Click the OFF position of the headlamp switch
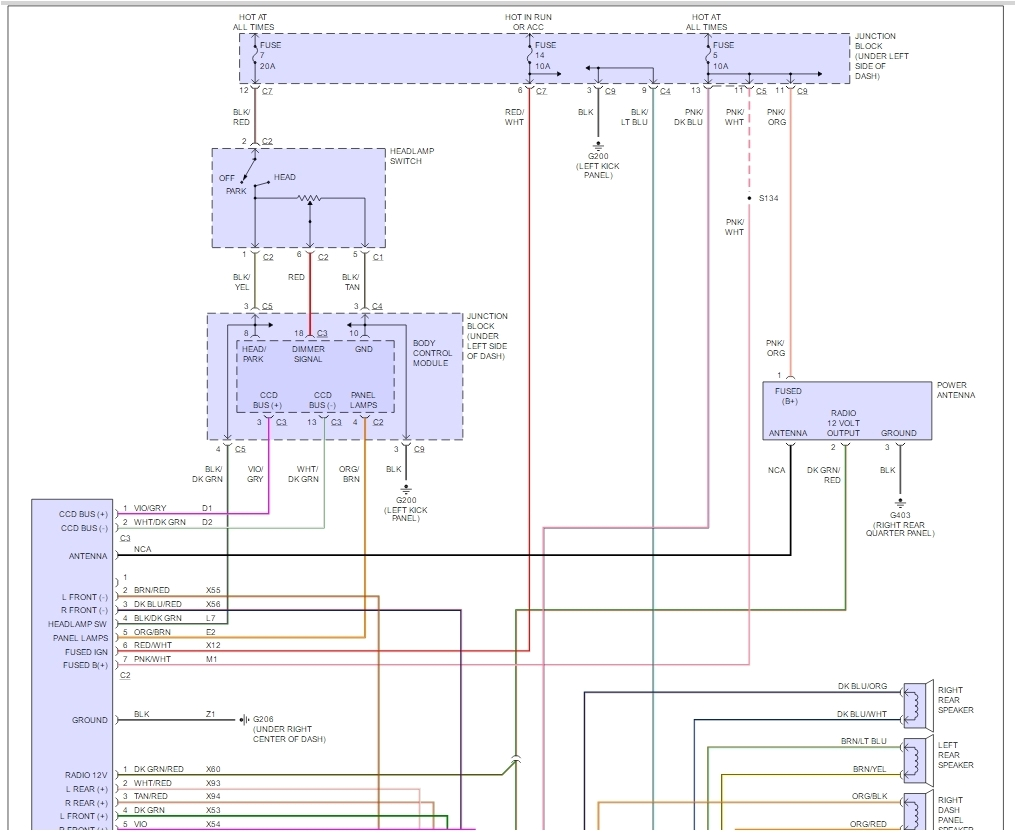The image size is (1016, 838). pyautogui.click(x=227, y=177)
